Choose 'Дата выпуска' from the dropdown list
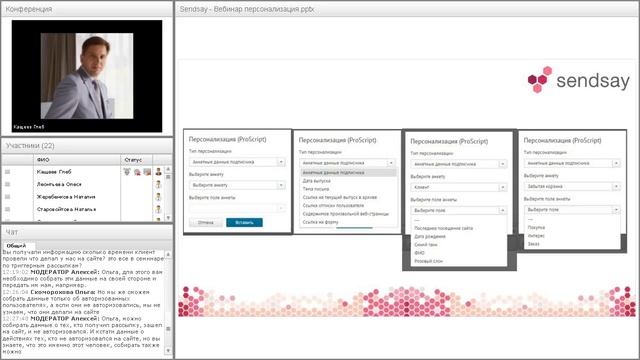The image size is (640, 360). coord(317,181)
